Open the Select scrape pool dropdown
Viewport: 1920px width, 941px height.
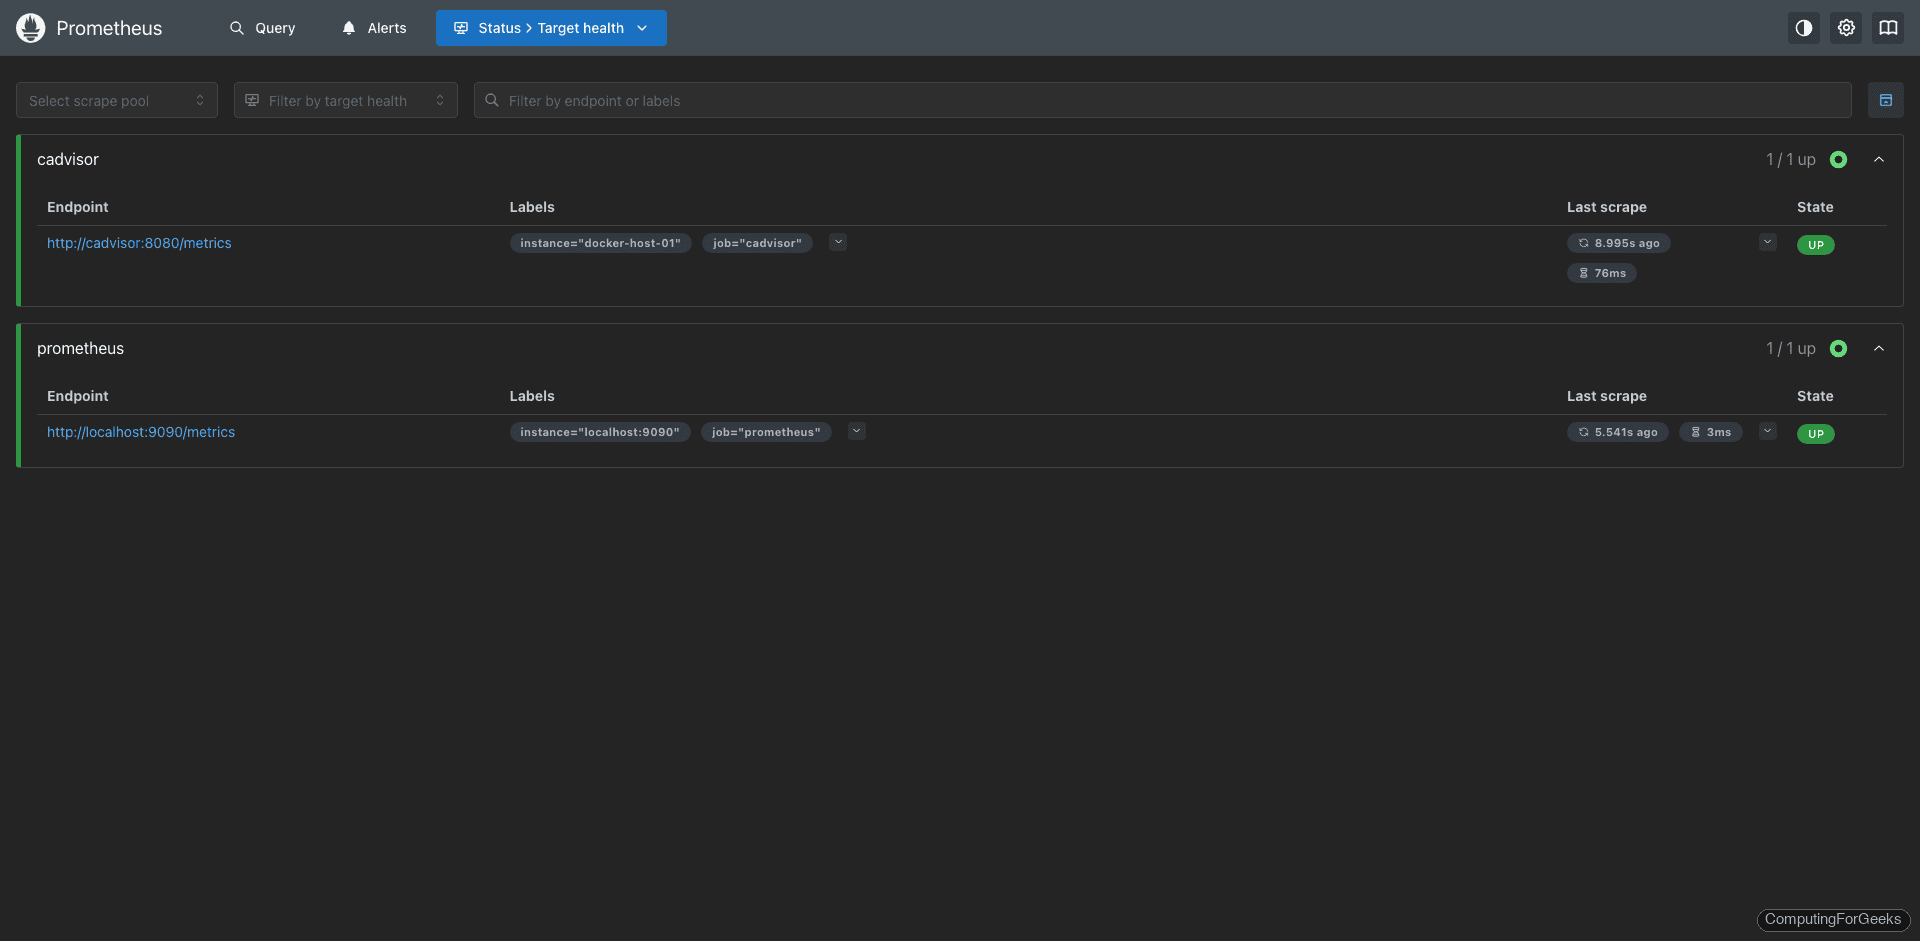(116, 100)
